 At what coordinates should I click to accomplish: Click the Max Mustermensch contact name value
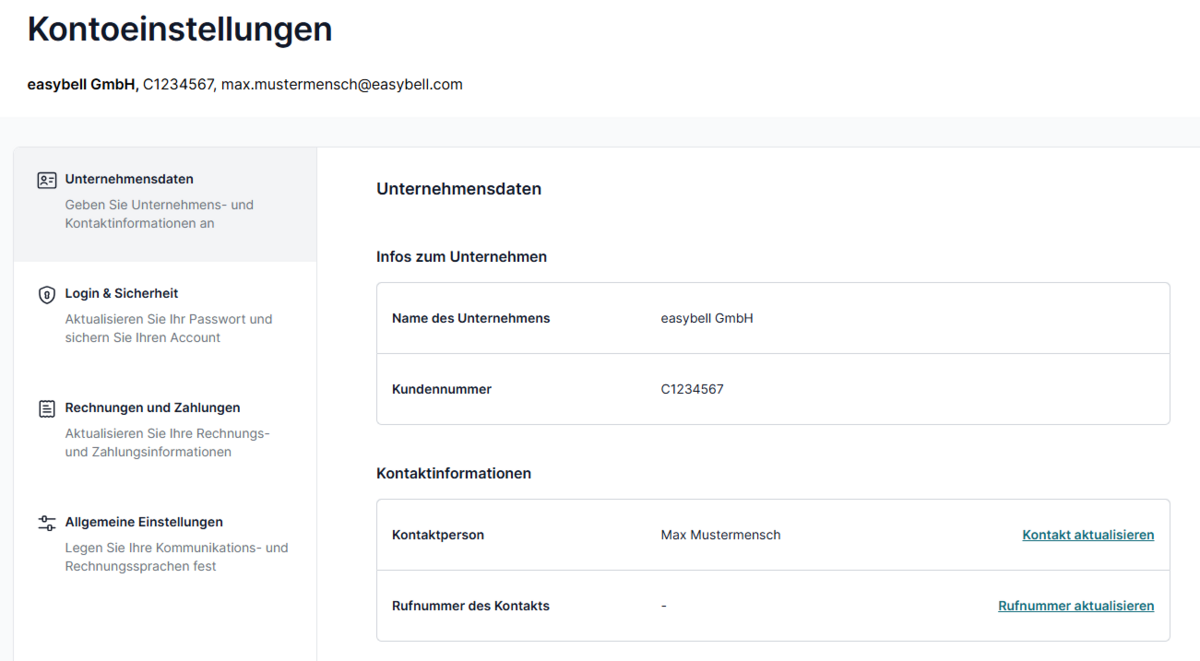(720, 535)
